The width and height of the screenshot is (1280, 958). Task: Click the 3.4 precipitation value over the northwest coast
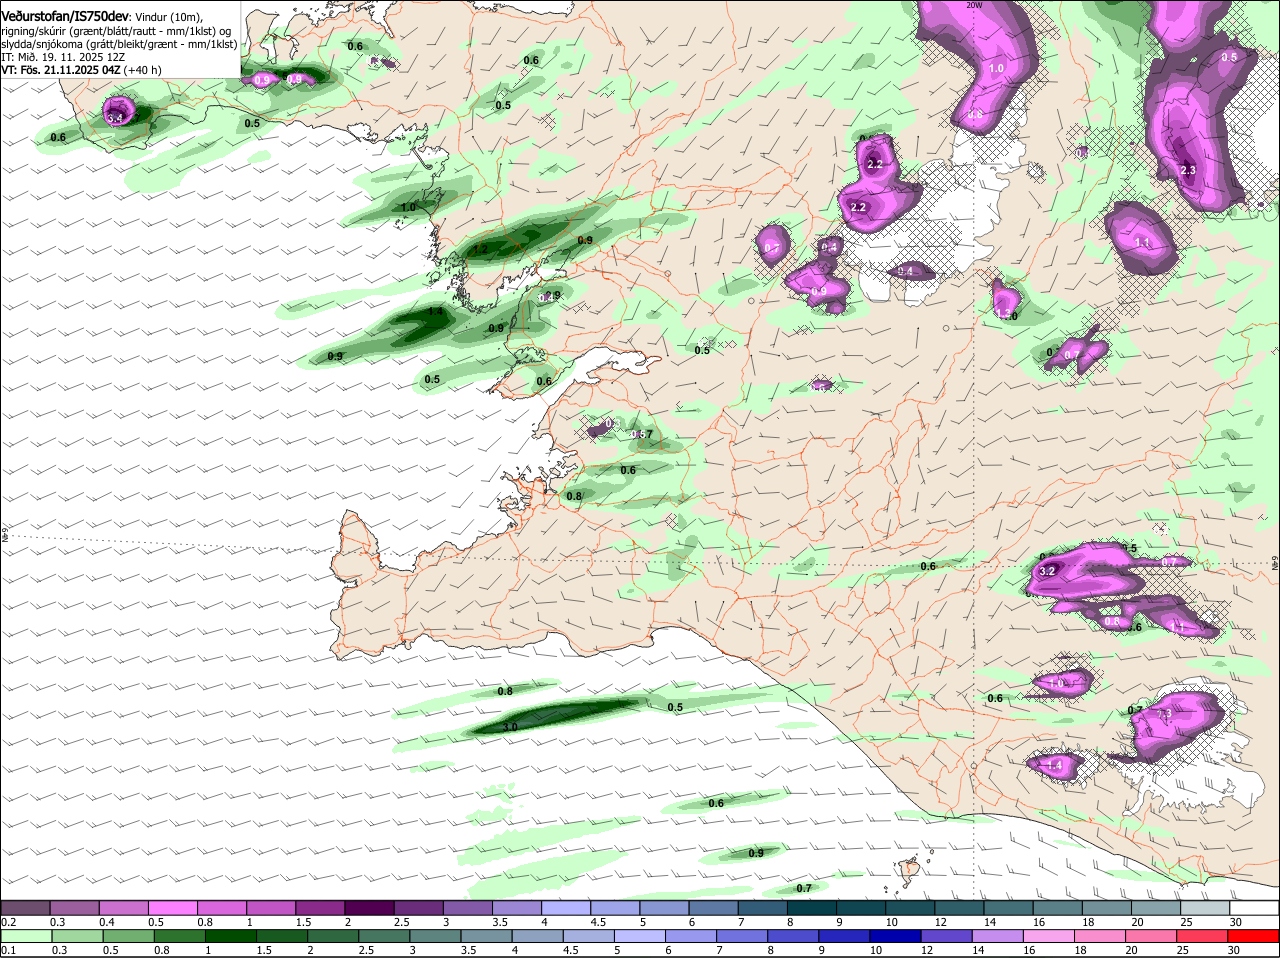tap(115, 118)
